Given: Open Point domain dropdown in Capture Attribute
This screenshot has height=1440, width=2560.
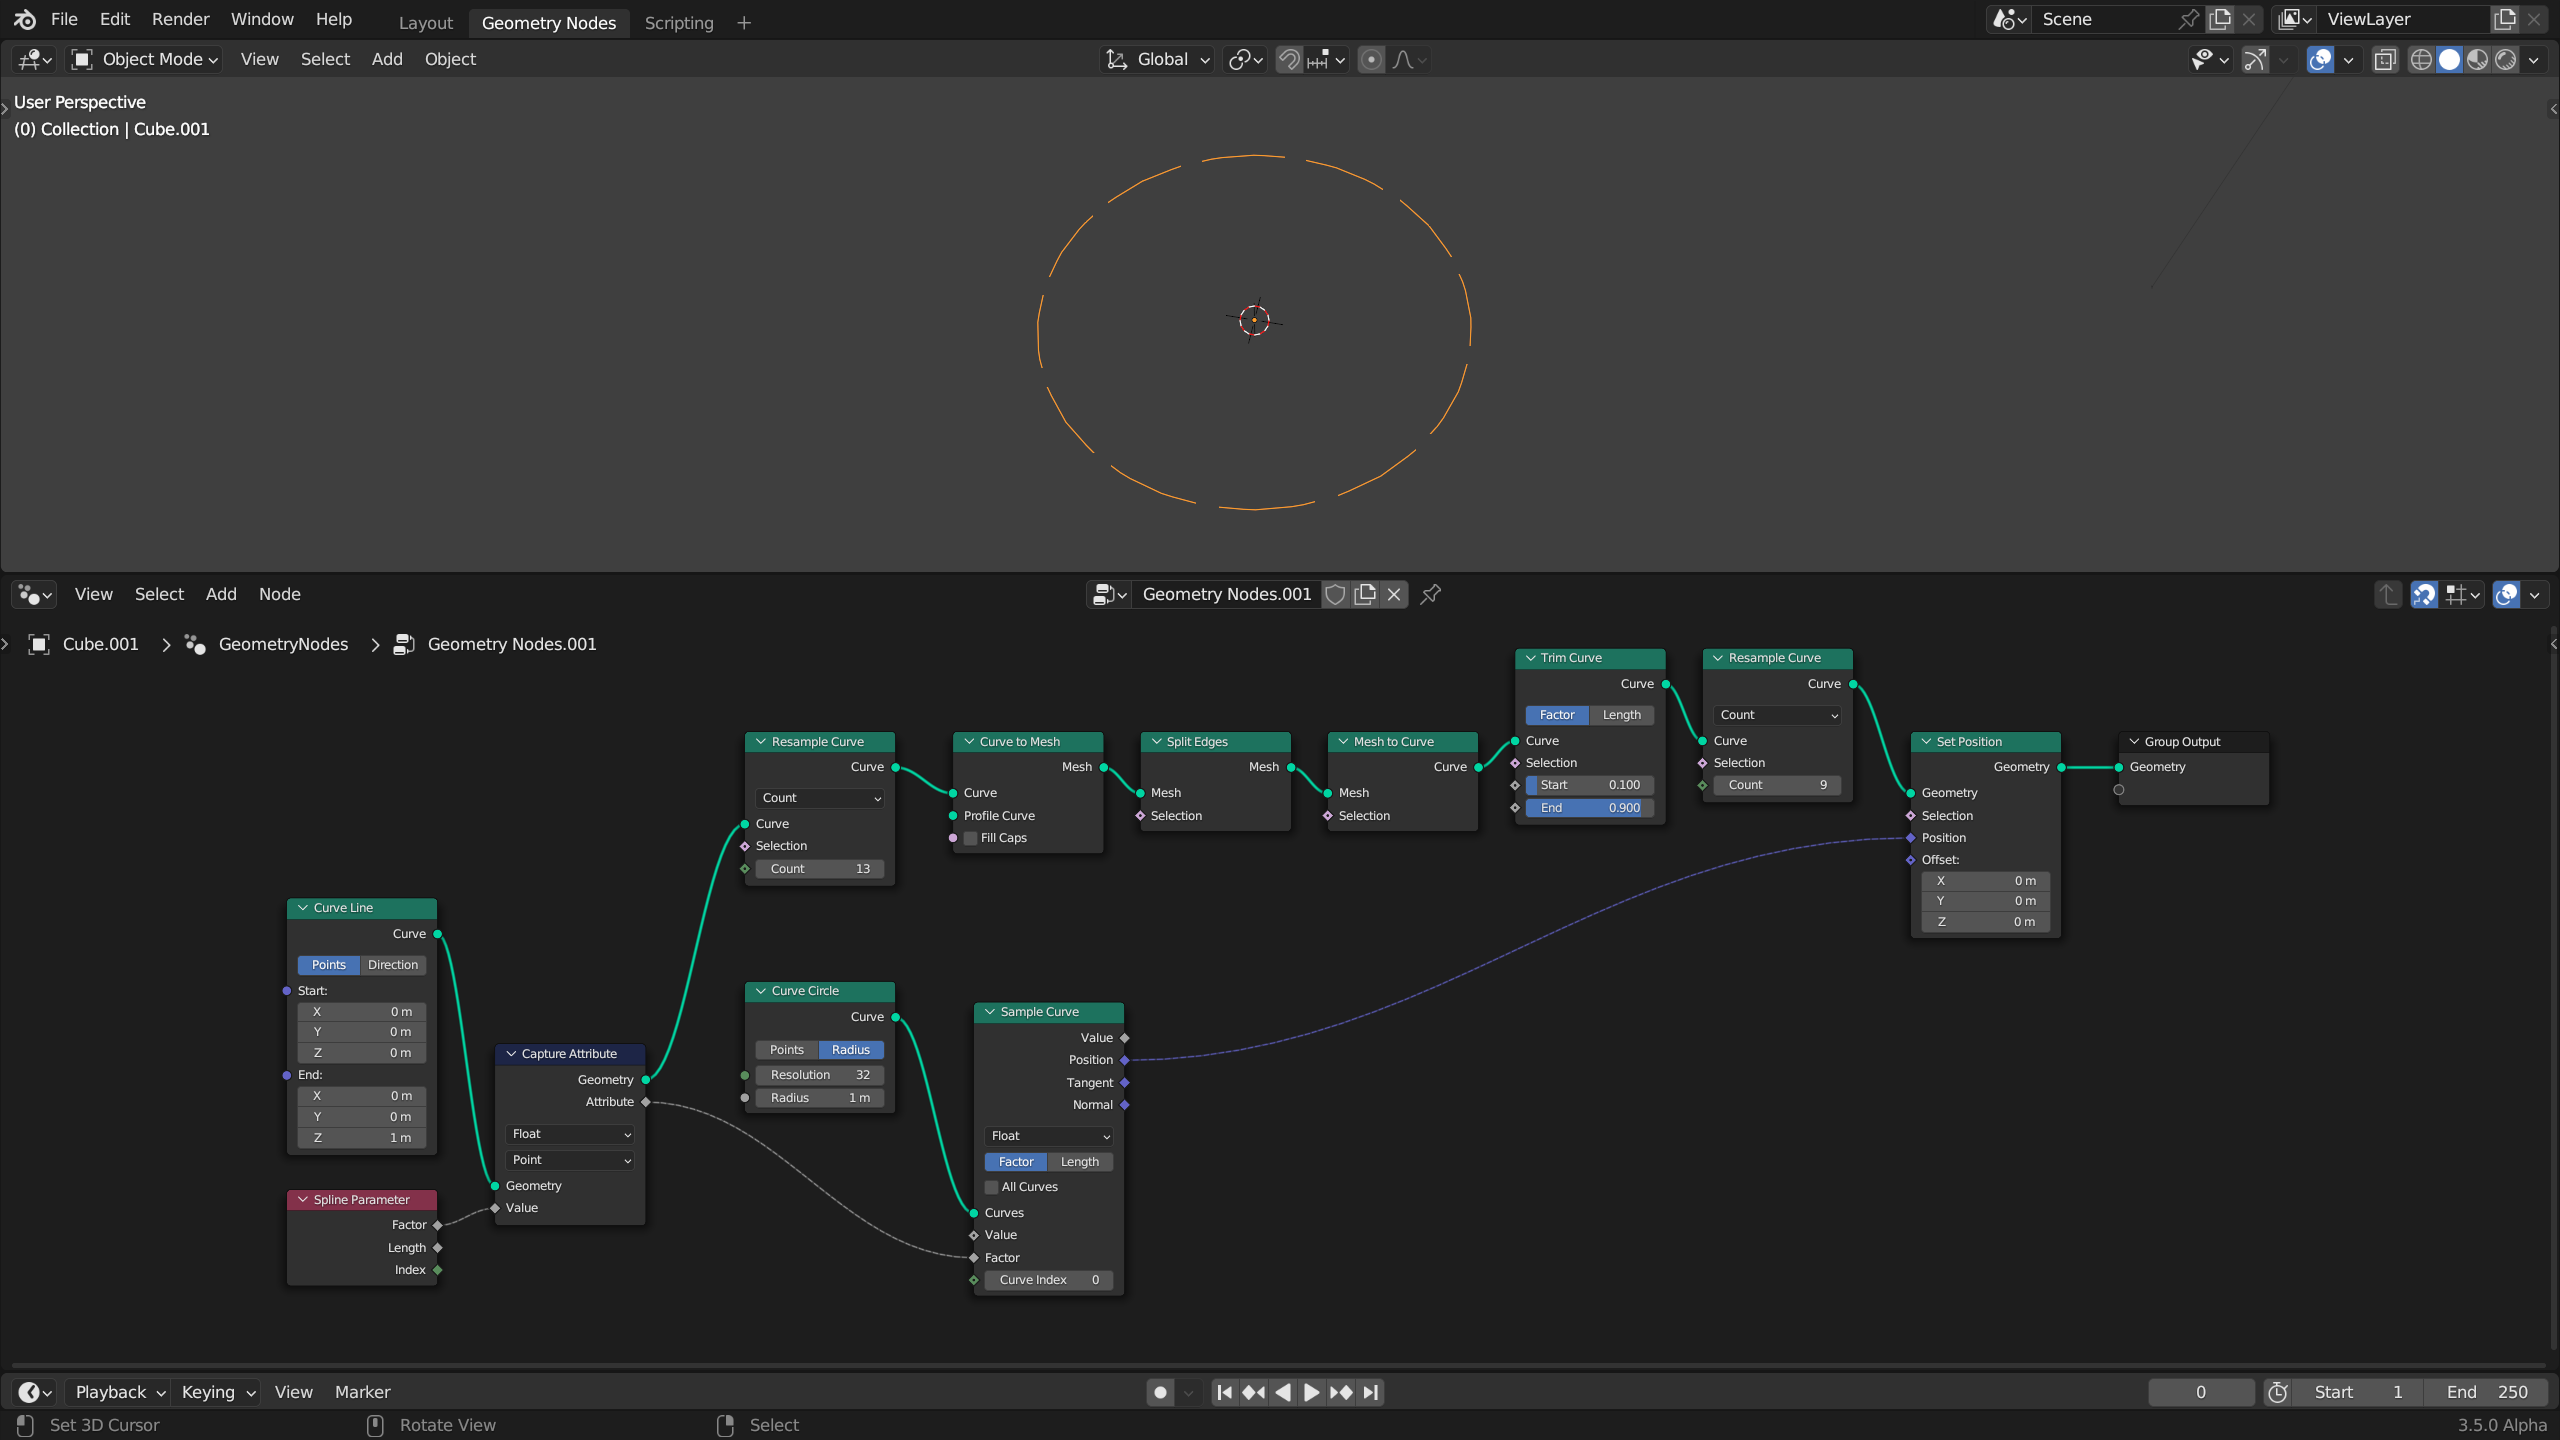Looking at the screenshot, I should tap(570, 1160).
